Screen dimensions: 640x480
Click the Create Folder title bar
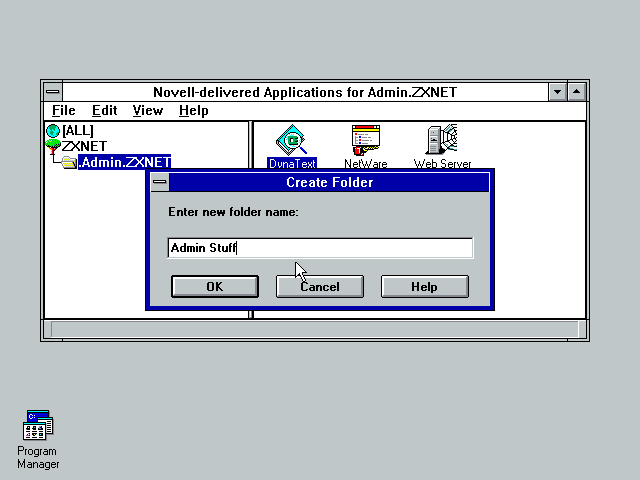tap(329, 182)
